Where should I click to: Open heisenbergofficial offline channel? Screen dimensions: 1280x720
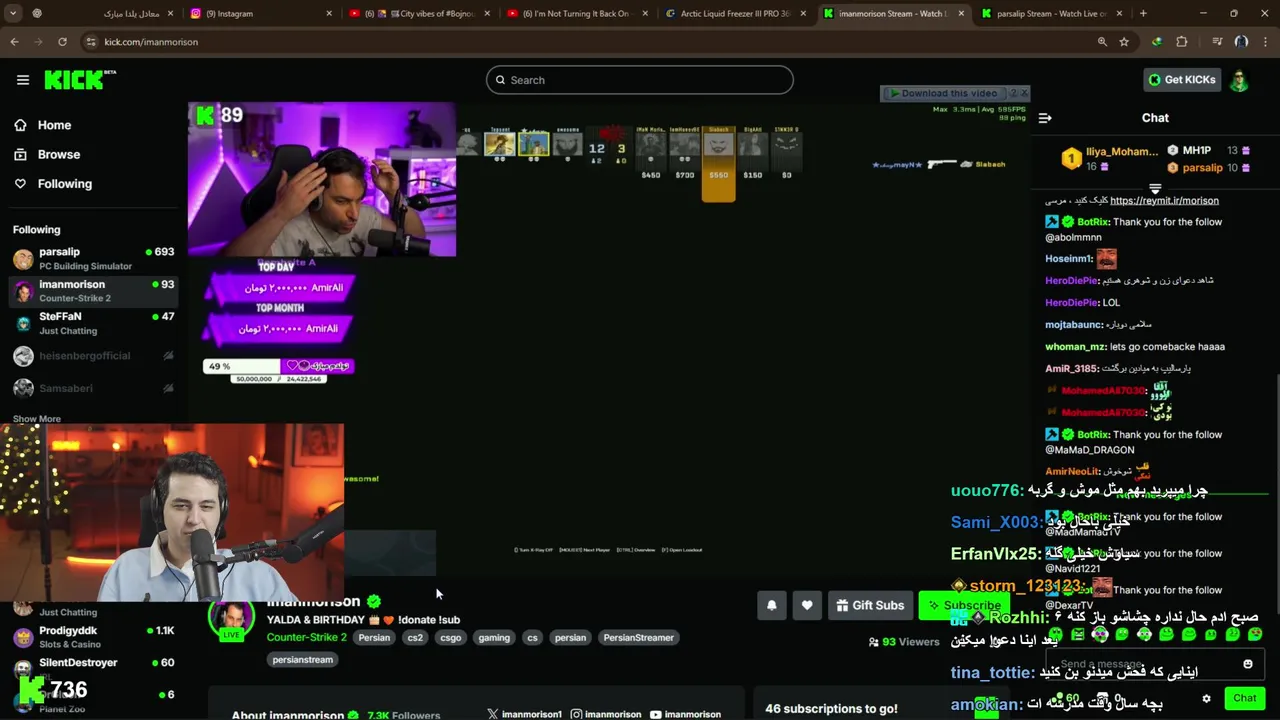(x=92, y=356)
